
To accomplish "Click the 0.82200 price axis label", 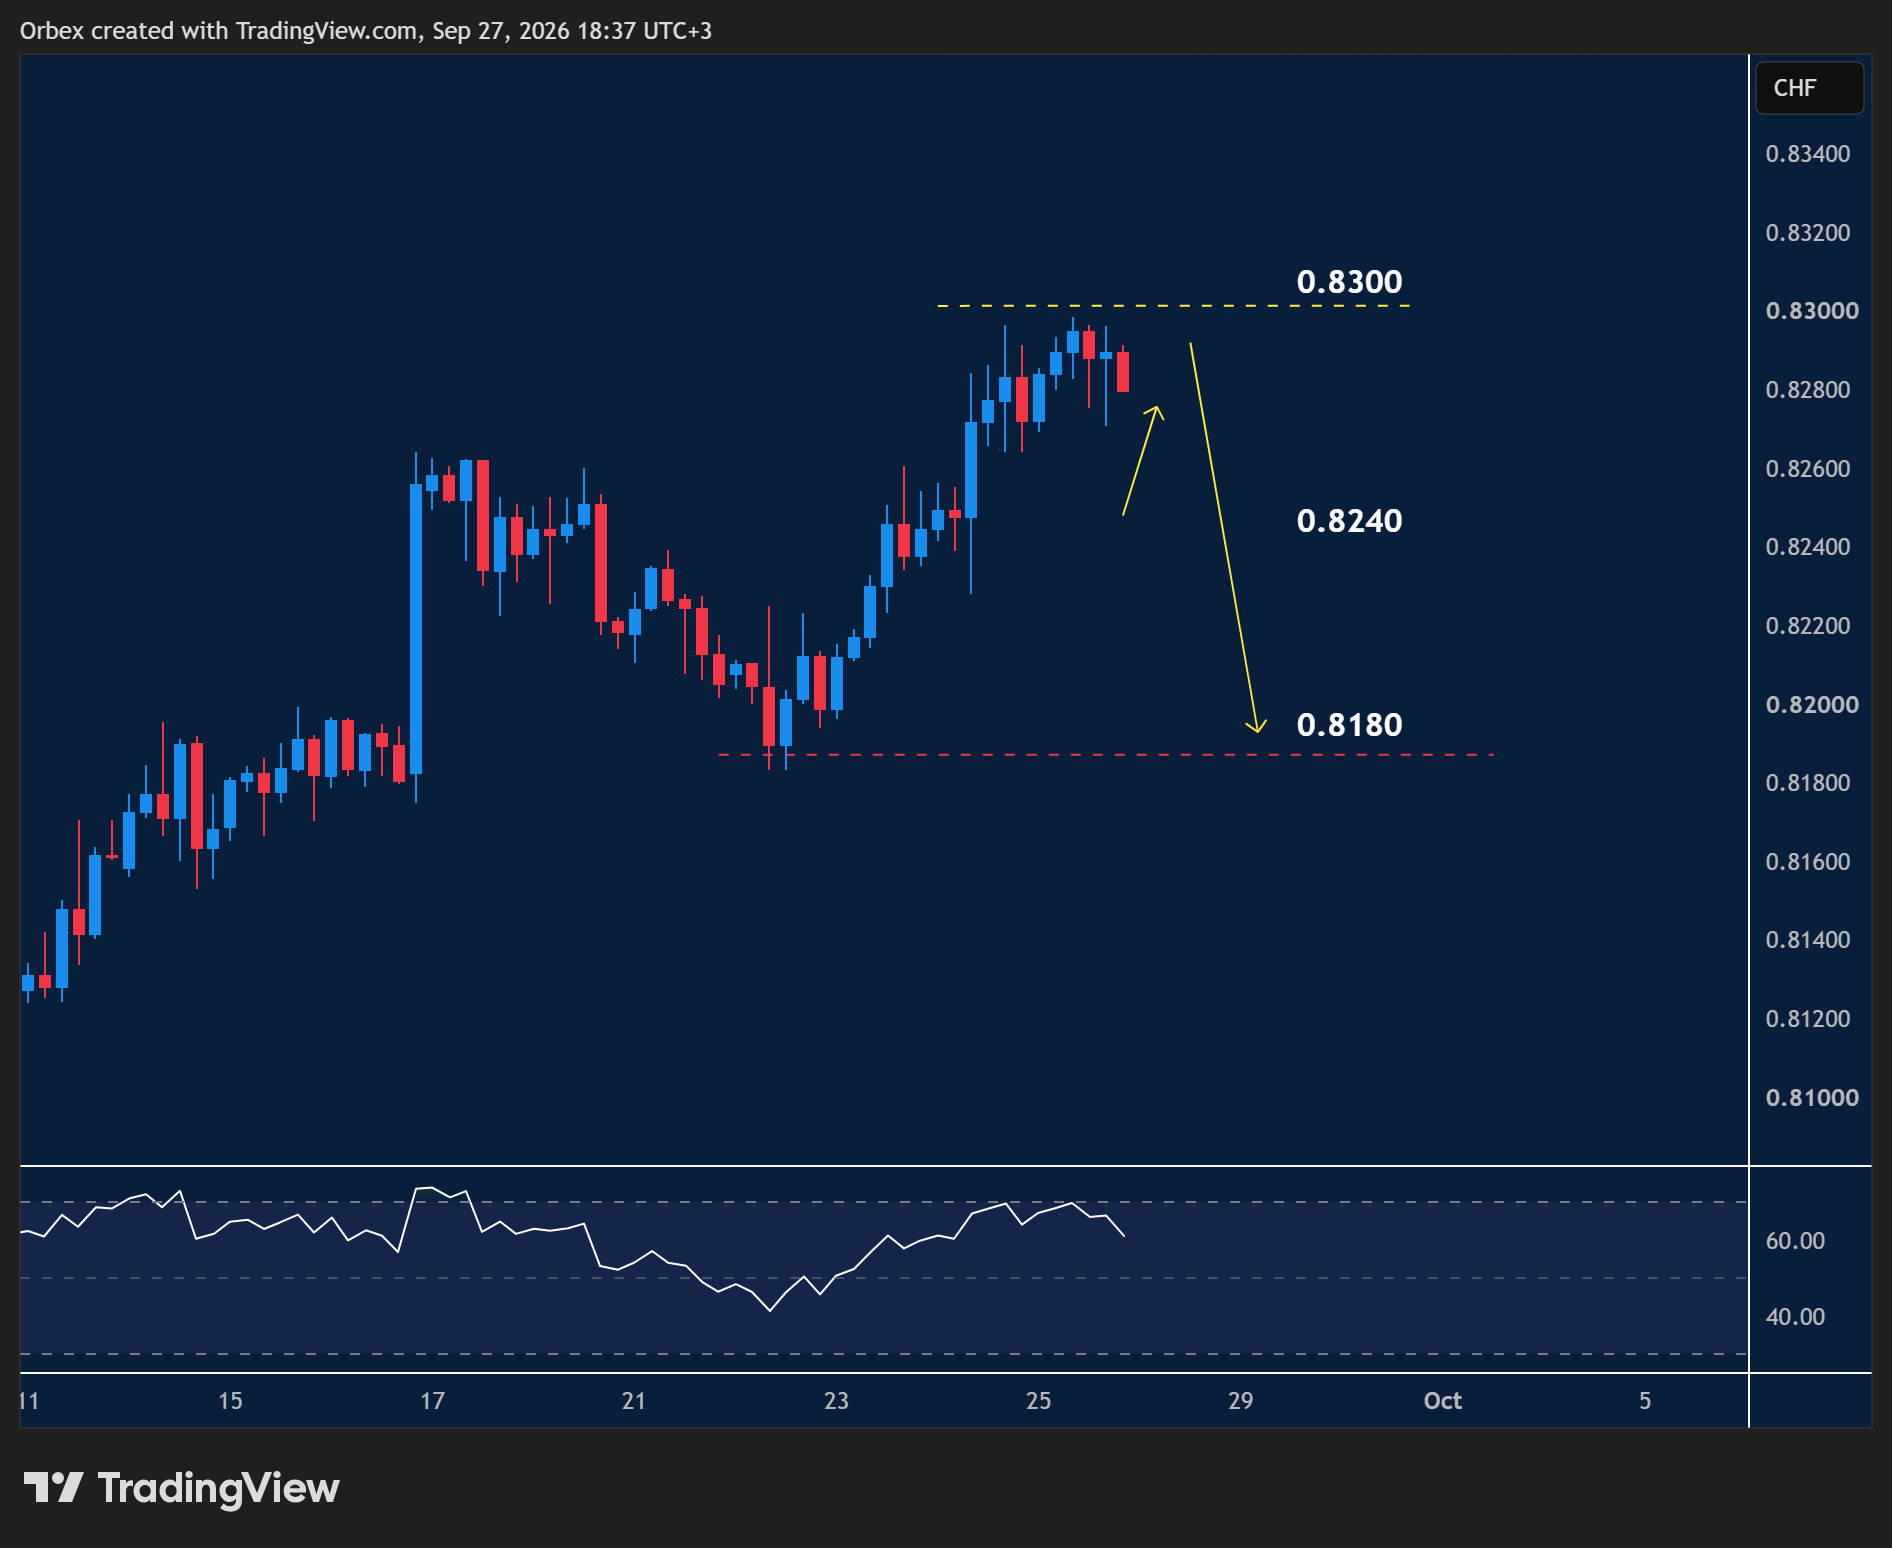I will tap(1808, 626).
